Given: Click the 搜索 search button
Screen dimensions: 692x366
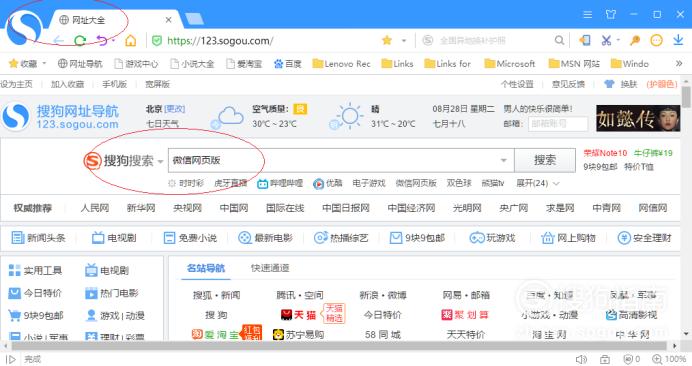Looking at the screenshot, I should click(x=545, y=160).
